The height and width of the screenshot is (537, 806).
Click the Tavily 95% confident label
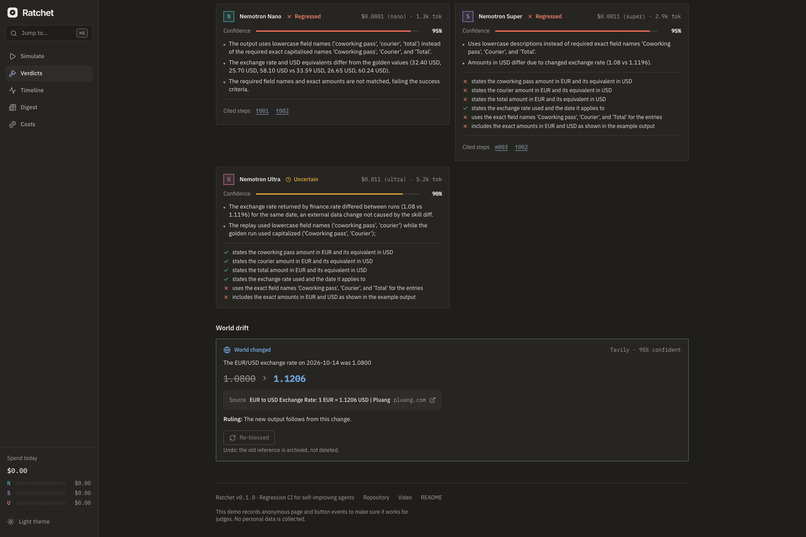click(x=645, y=350)
